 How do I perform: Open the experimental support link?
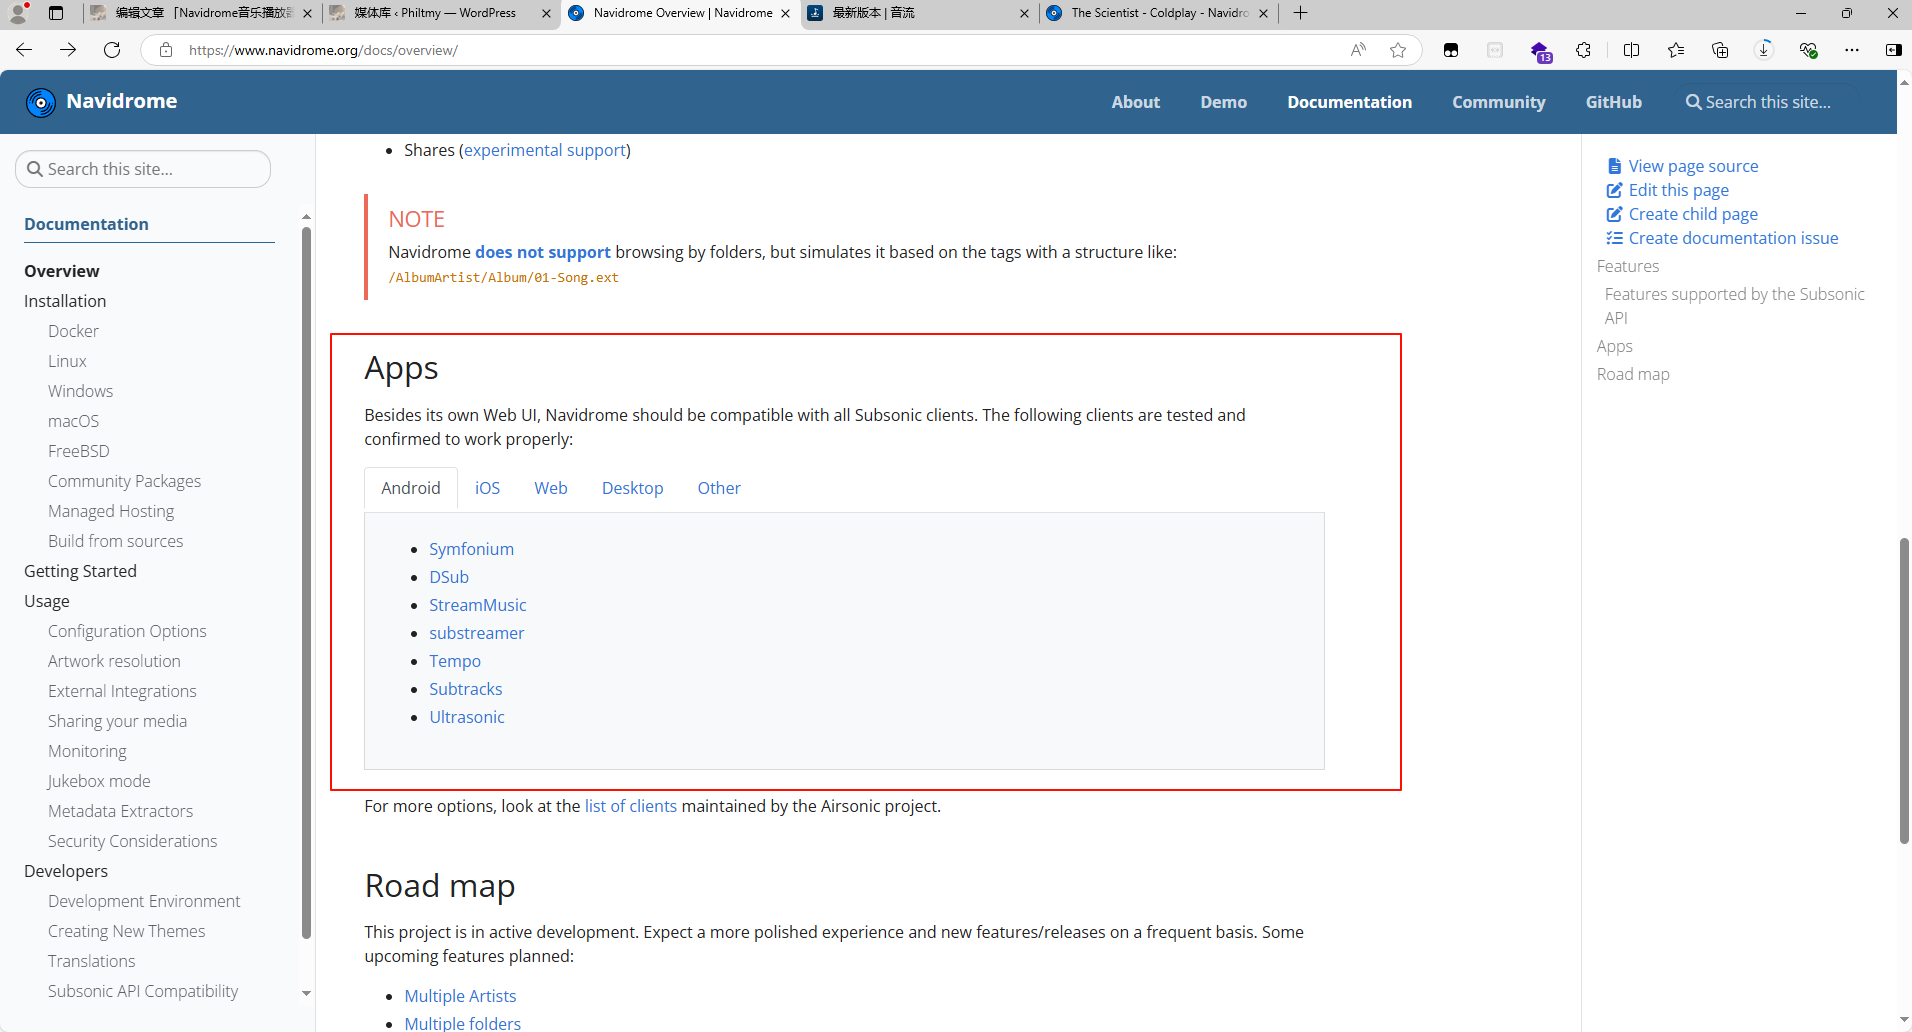pos(545,150)
